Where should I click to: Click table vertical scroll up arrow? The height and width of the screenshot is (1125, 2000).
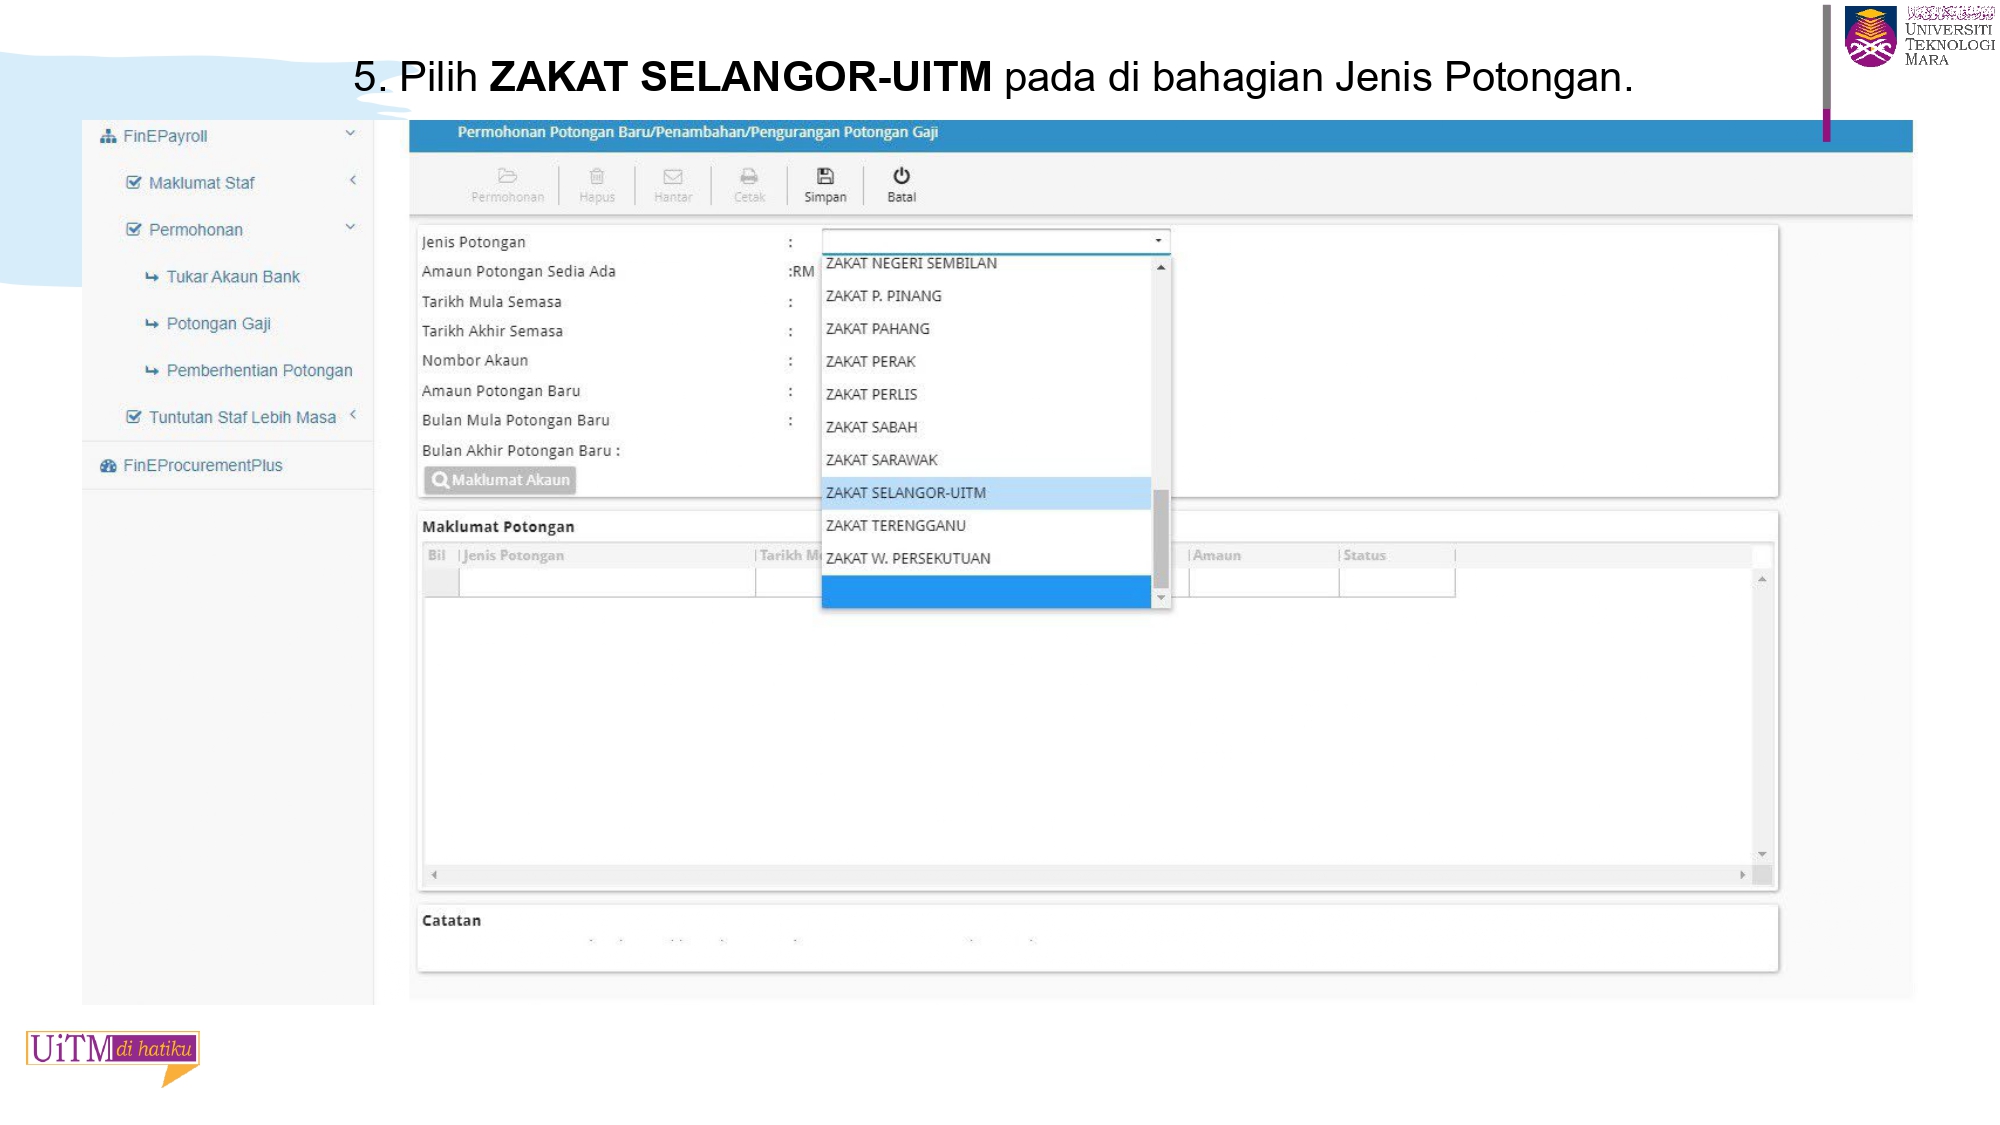pos(1762,579)
